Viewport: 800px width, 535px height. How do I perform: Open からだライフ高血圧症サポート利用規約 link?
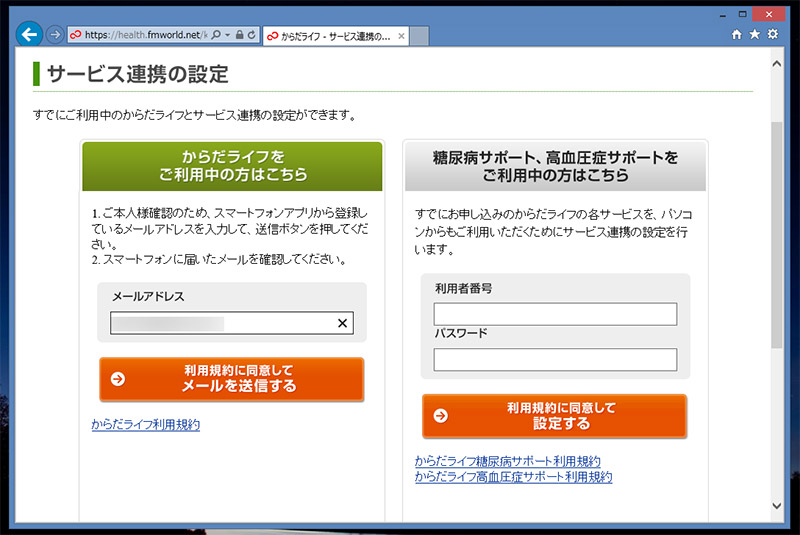(513, 477)
